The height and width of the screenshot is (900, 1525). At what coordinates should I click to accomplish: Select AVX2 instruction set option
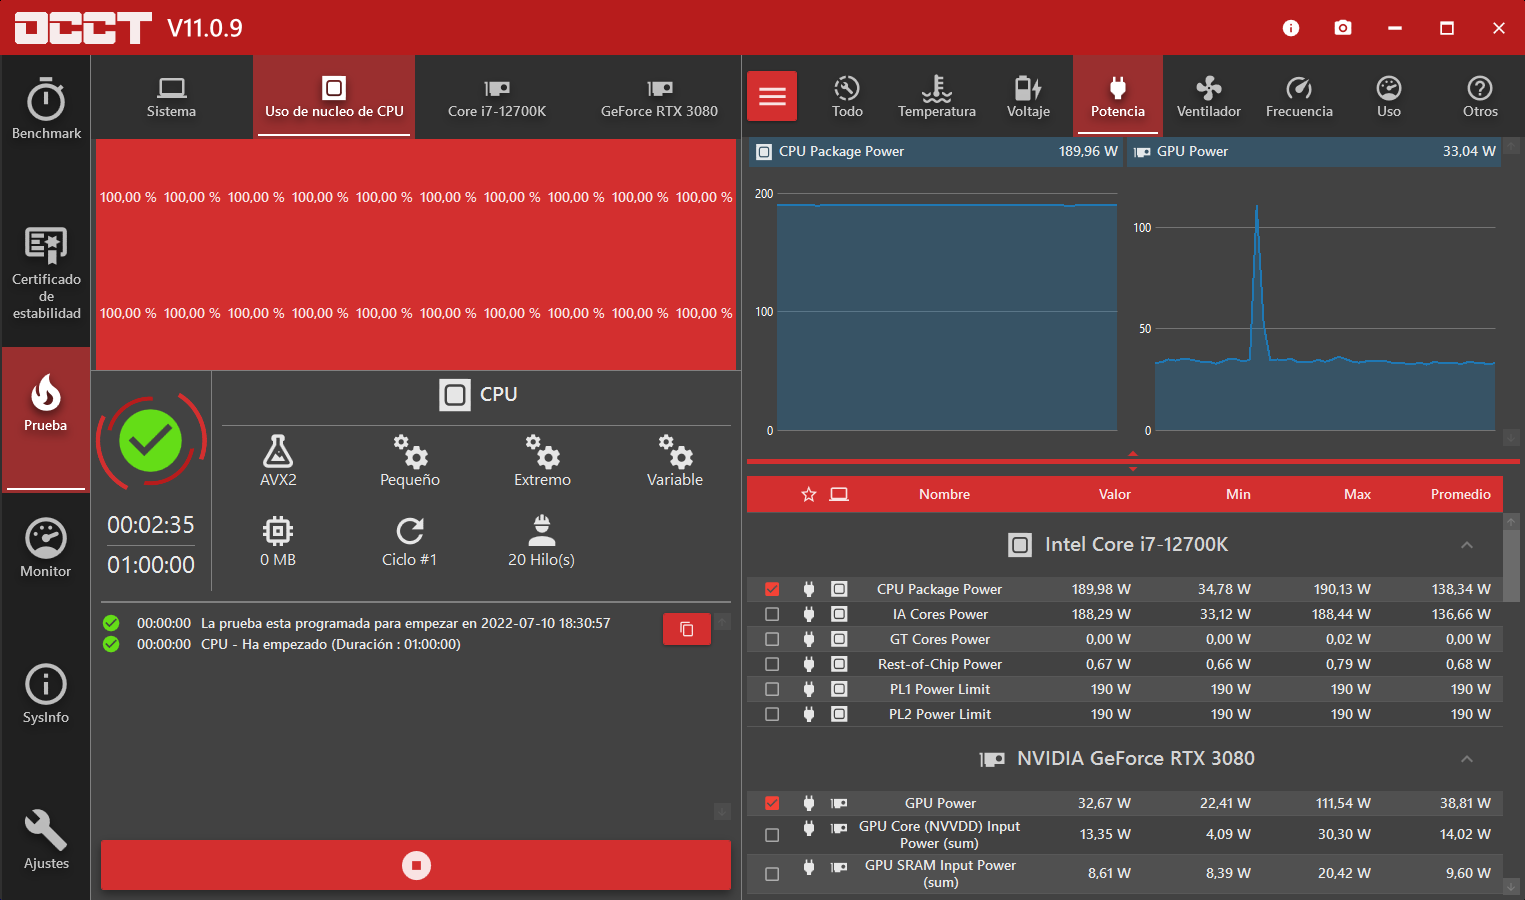coord(278,460)
